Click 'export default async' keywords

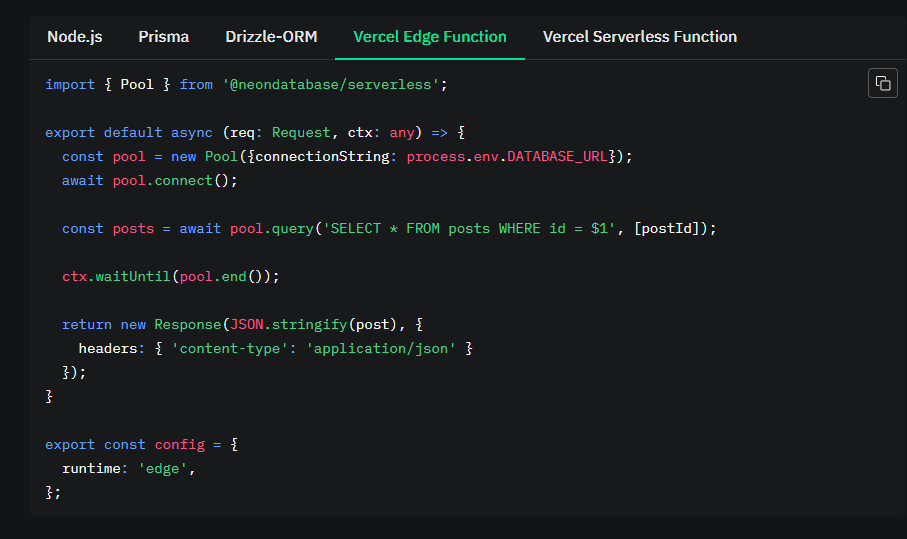point(129,132)
